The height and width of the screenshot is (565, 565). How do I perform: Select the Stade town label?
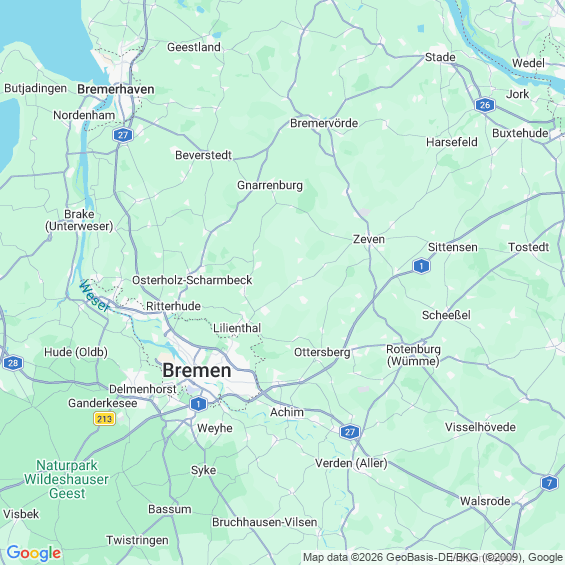[440, 57]
